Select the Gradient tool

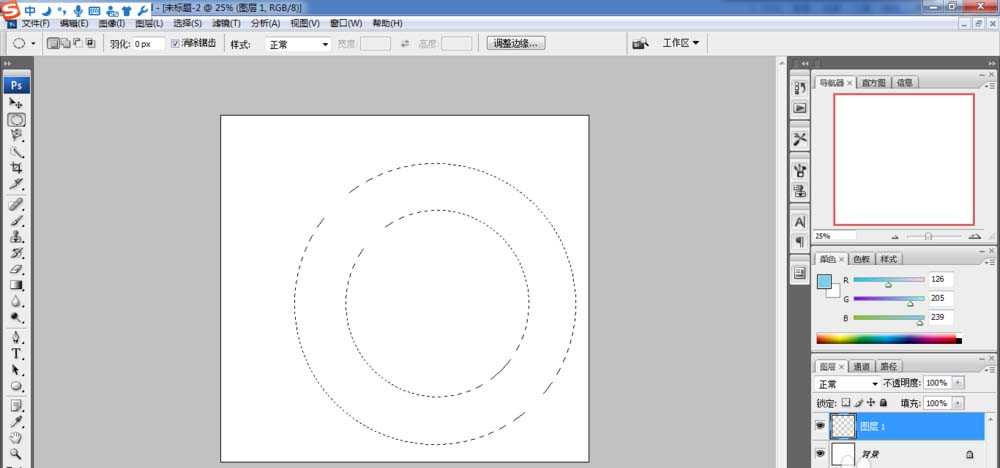17,285
